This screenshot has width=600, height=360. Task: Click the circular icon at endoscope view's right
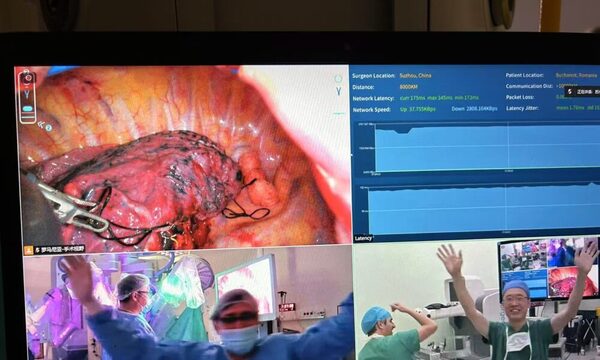[338, 79]
